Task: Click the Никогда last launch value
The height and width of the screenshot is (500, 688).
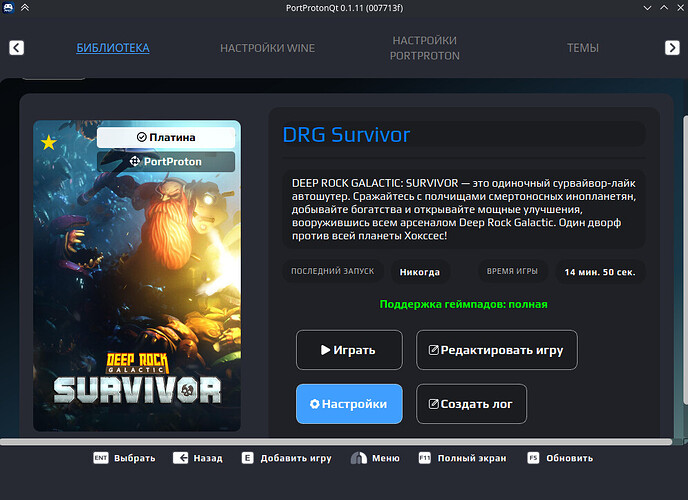Action: pyautogui.click(x=420, y=272)
